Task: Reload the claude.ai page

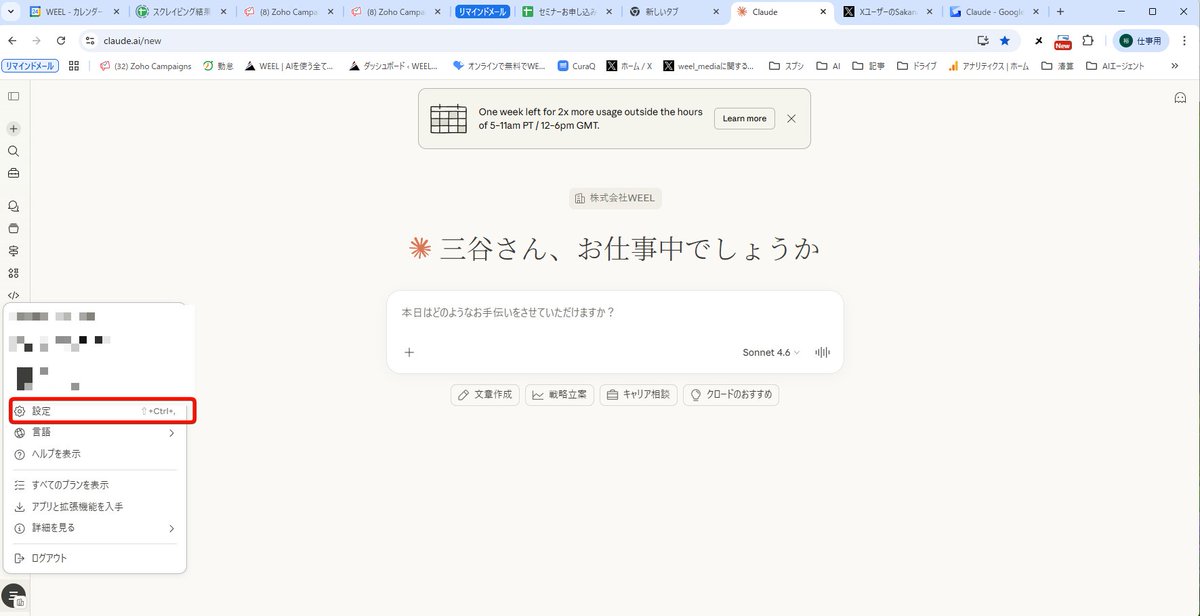Action: coord(61,40)
